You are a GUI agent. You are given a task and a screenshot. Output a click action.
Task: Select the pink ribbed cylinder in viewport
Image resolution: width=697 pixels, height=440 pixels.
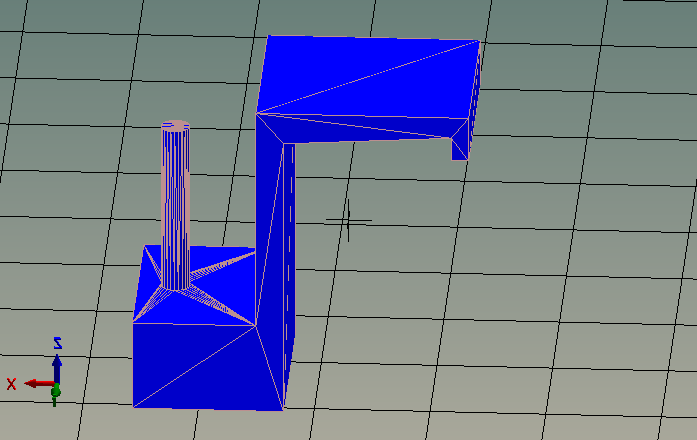click(176, 204)
